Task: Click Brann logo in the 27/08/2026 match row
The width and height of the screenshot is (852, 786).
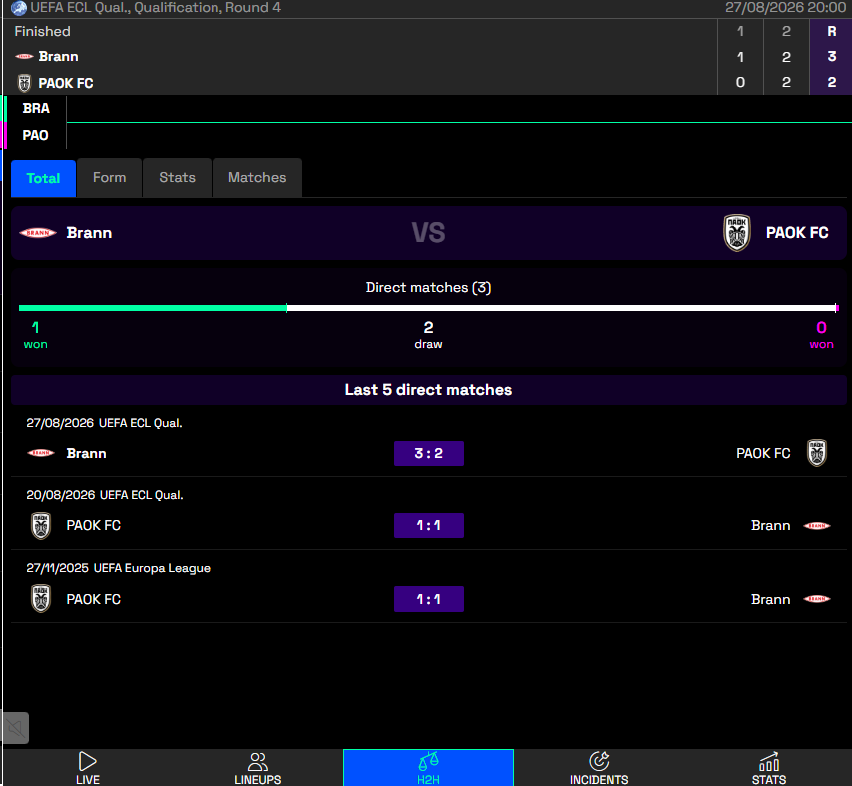Action: pos(41,453)
